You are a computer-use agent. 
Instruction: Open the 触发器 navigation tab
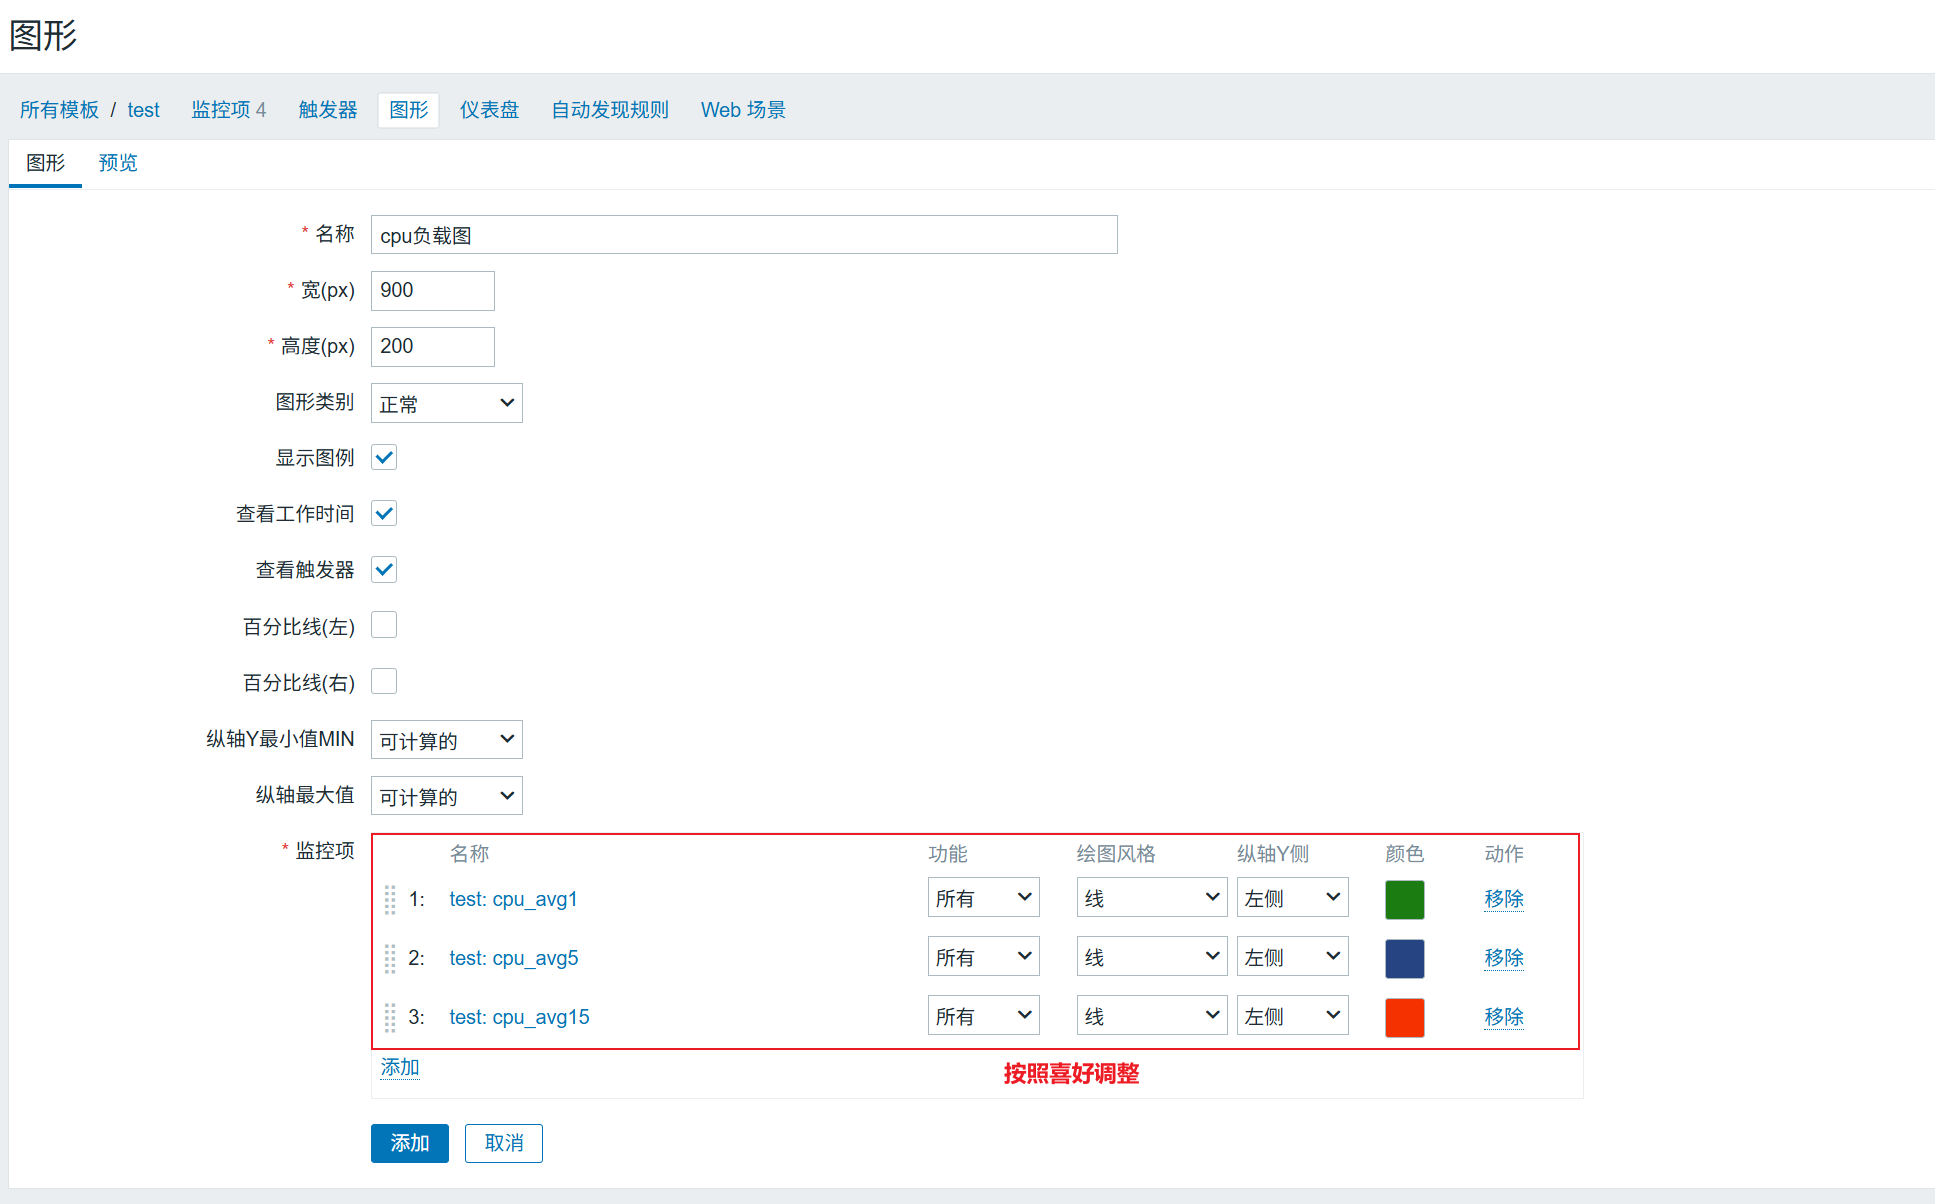coord(328,110)
